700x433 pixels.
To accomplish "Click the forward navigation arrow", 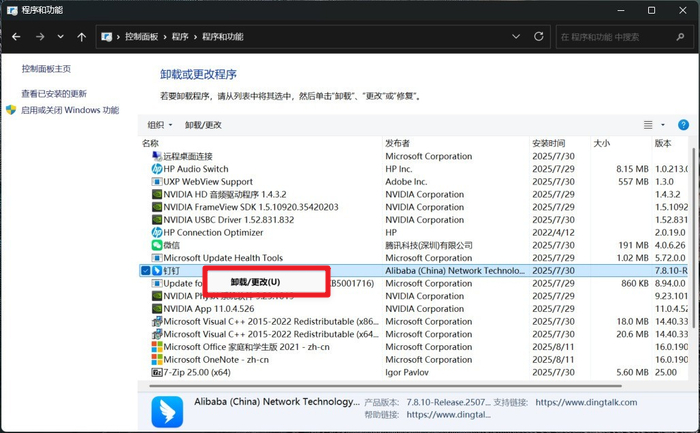I will tap(40, 37).
